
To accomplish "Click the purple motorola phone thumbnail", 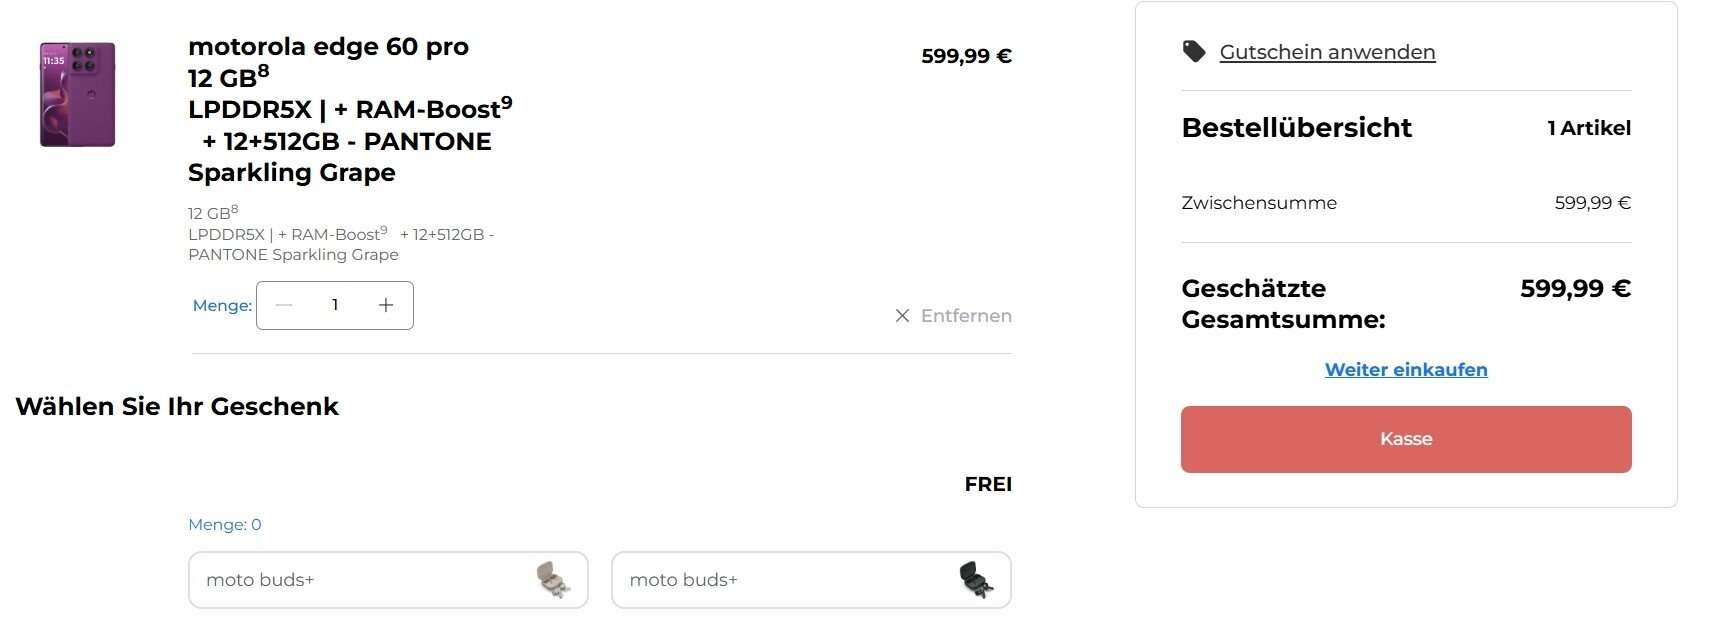I will 77,95.
